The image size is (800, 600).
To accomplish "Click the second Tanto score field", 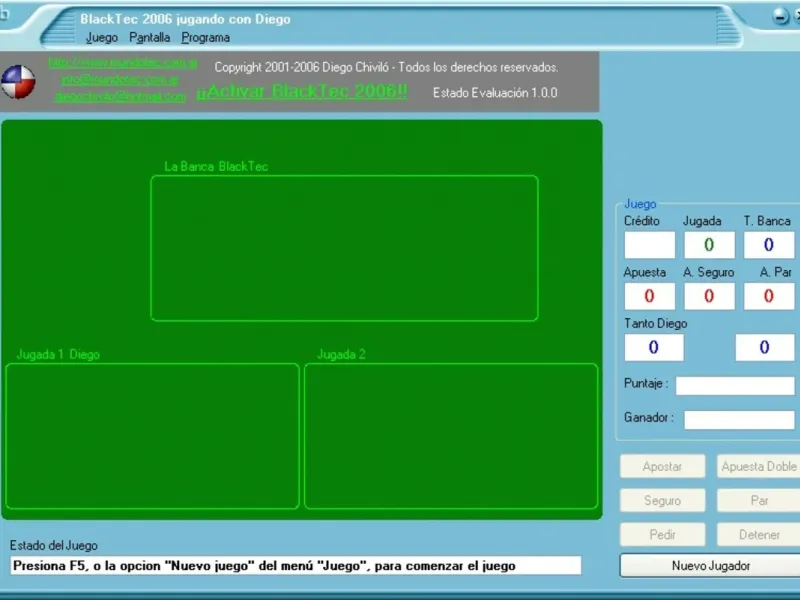I will point(765,347).
